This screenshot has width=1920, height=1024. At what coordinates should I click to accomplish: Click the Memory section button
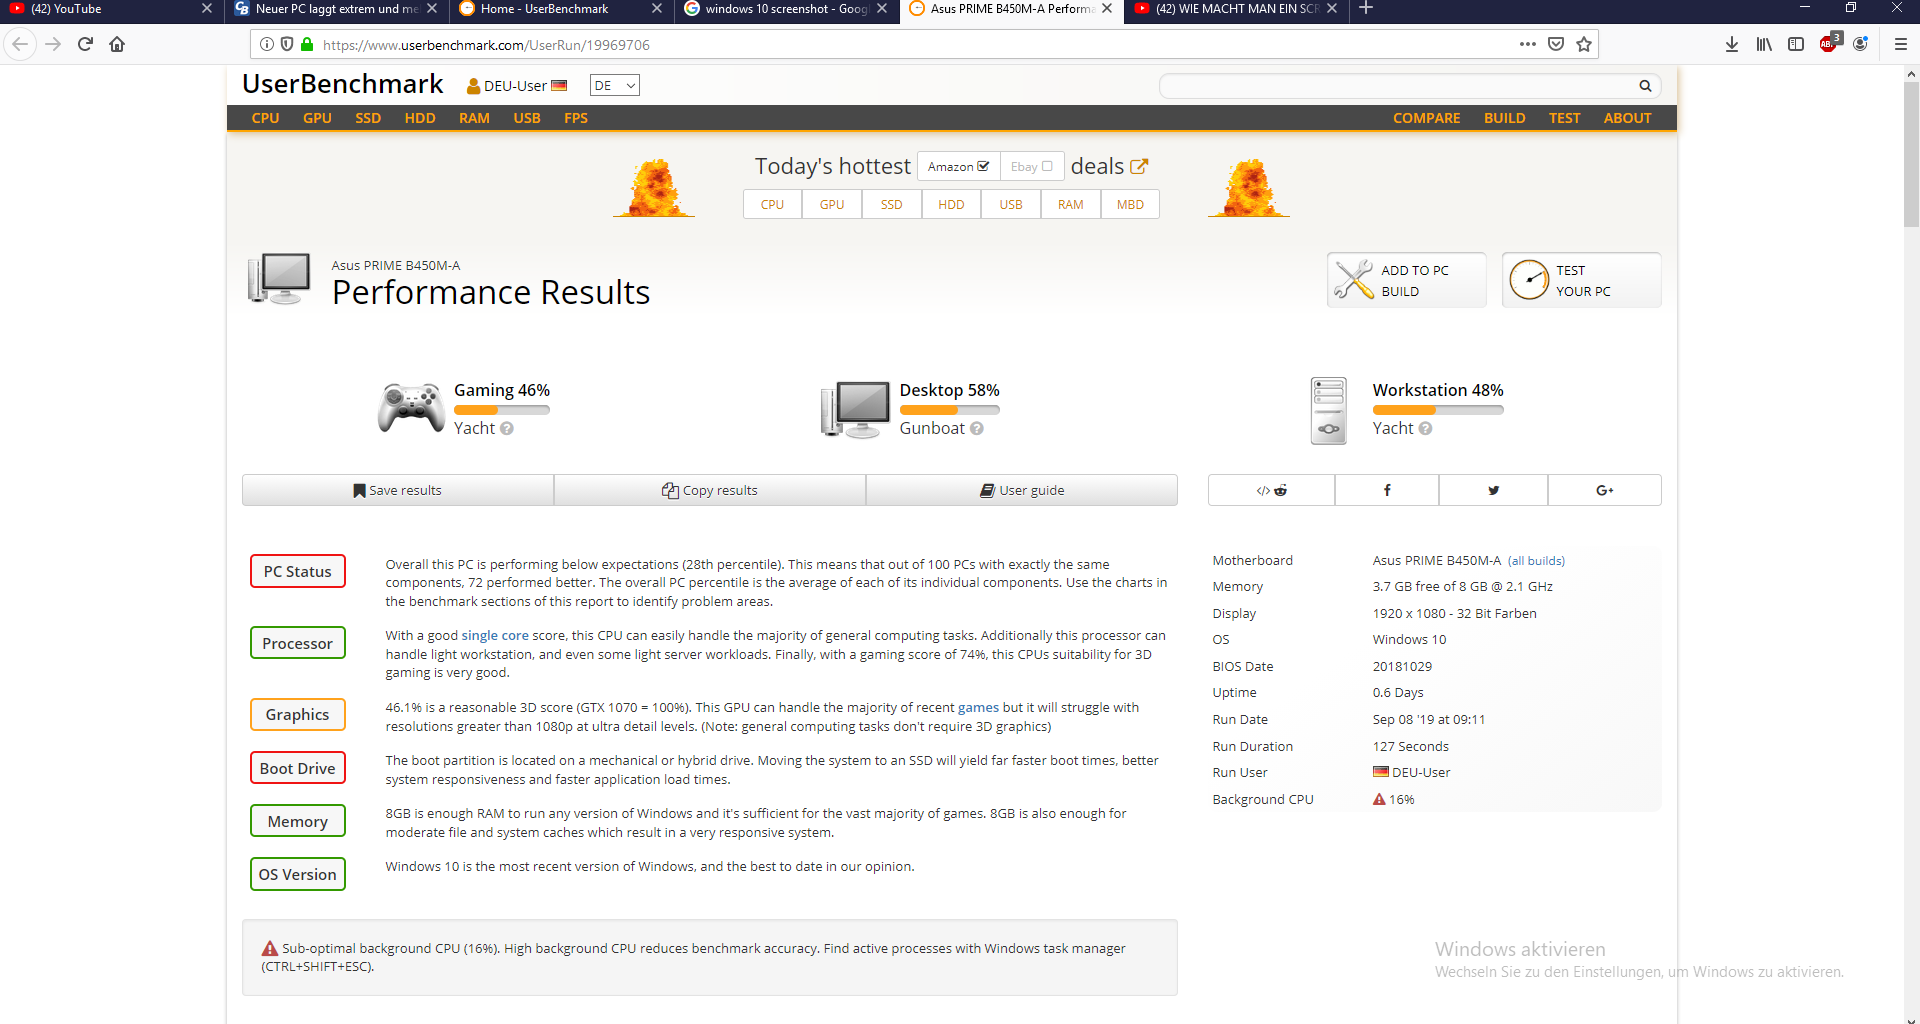(x=298, y=821)
